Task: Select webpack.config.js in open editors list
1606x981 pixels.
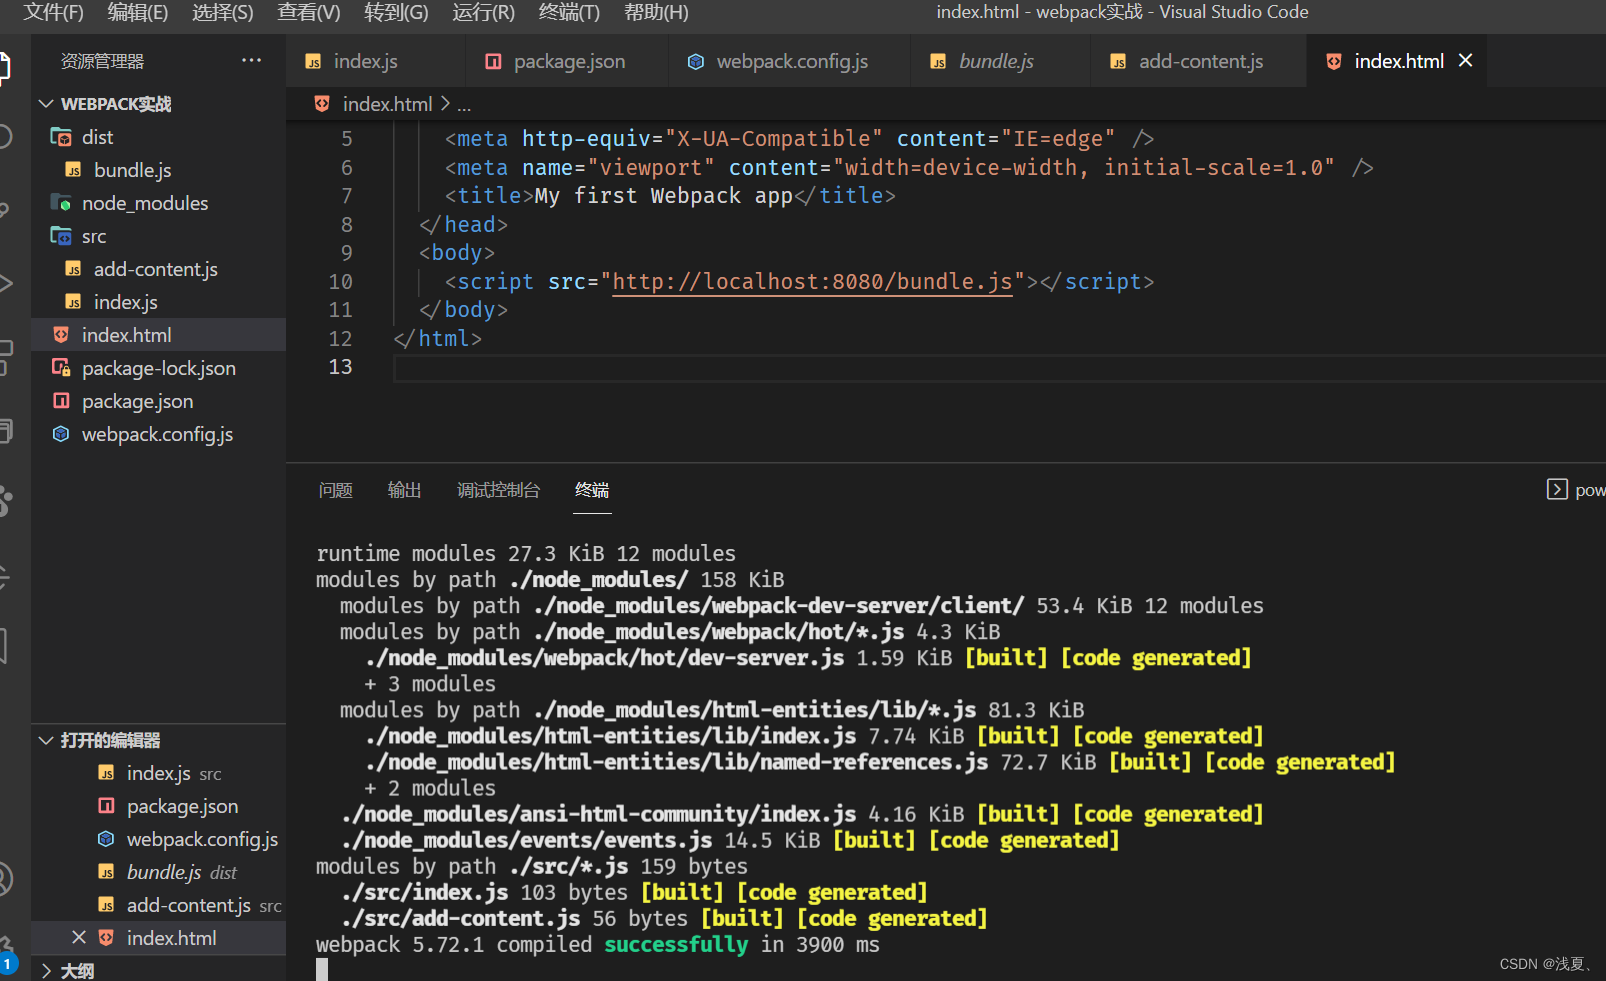Action: (158, 839)
